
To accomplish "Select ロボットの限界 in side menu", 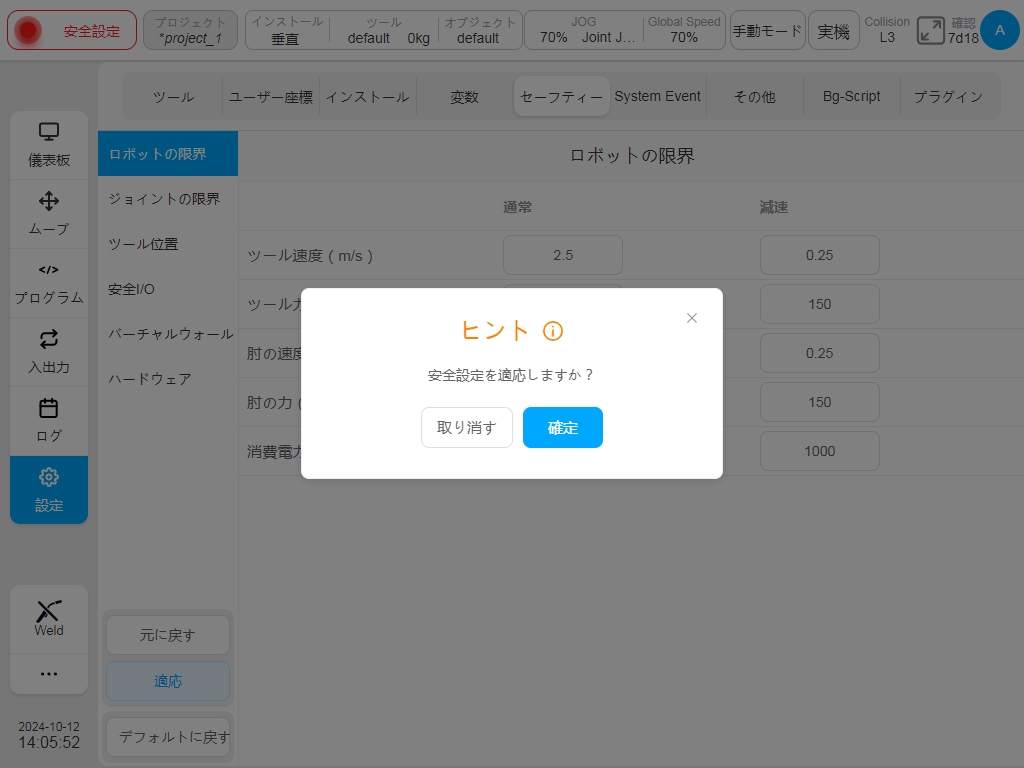I will click(168, 153).
